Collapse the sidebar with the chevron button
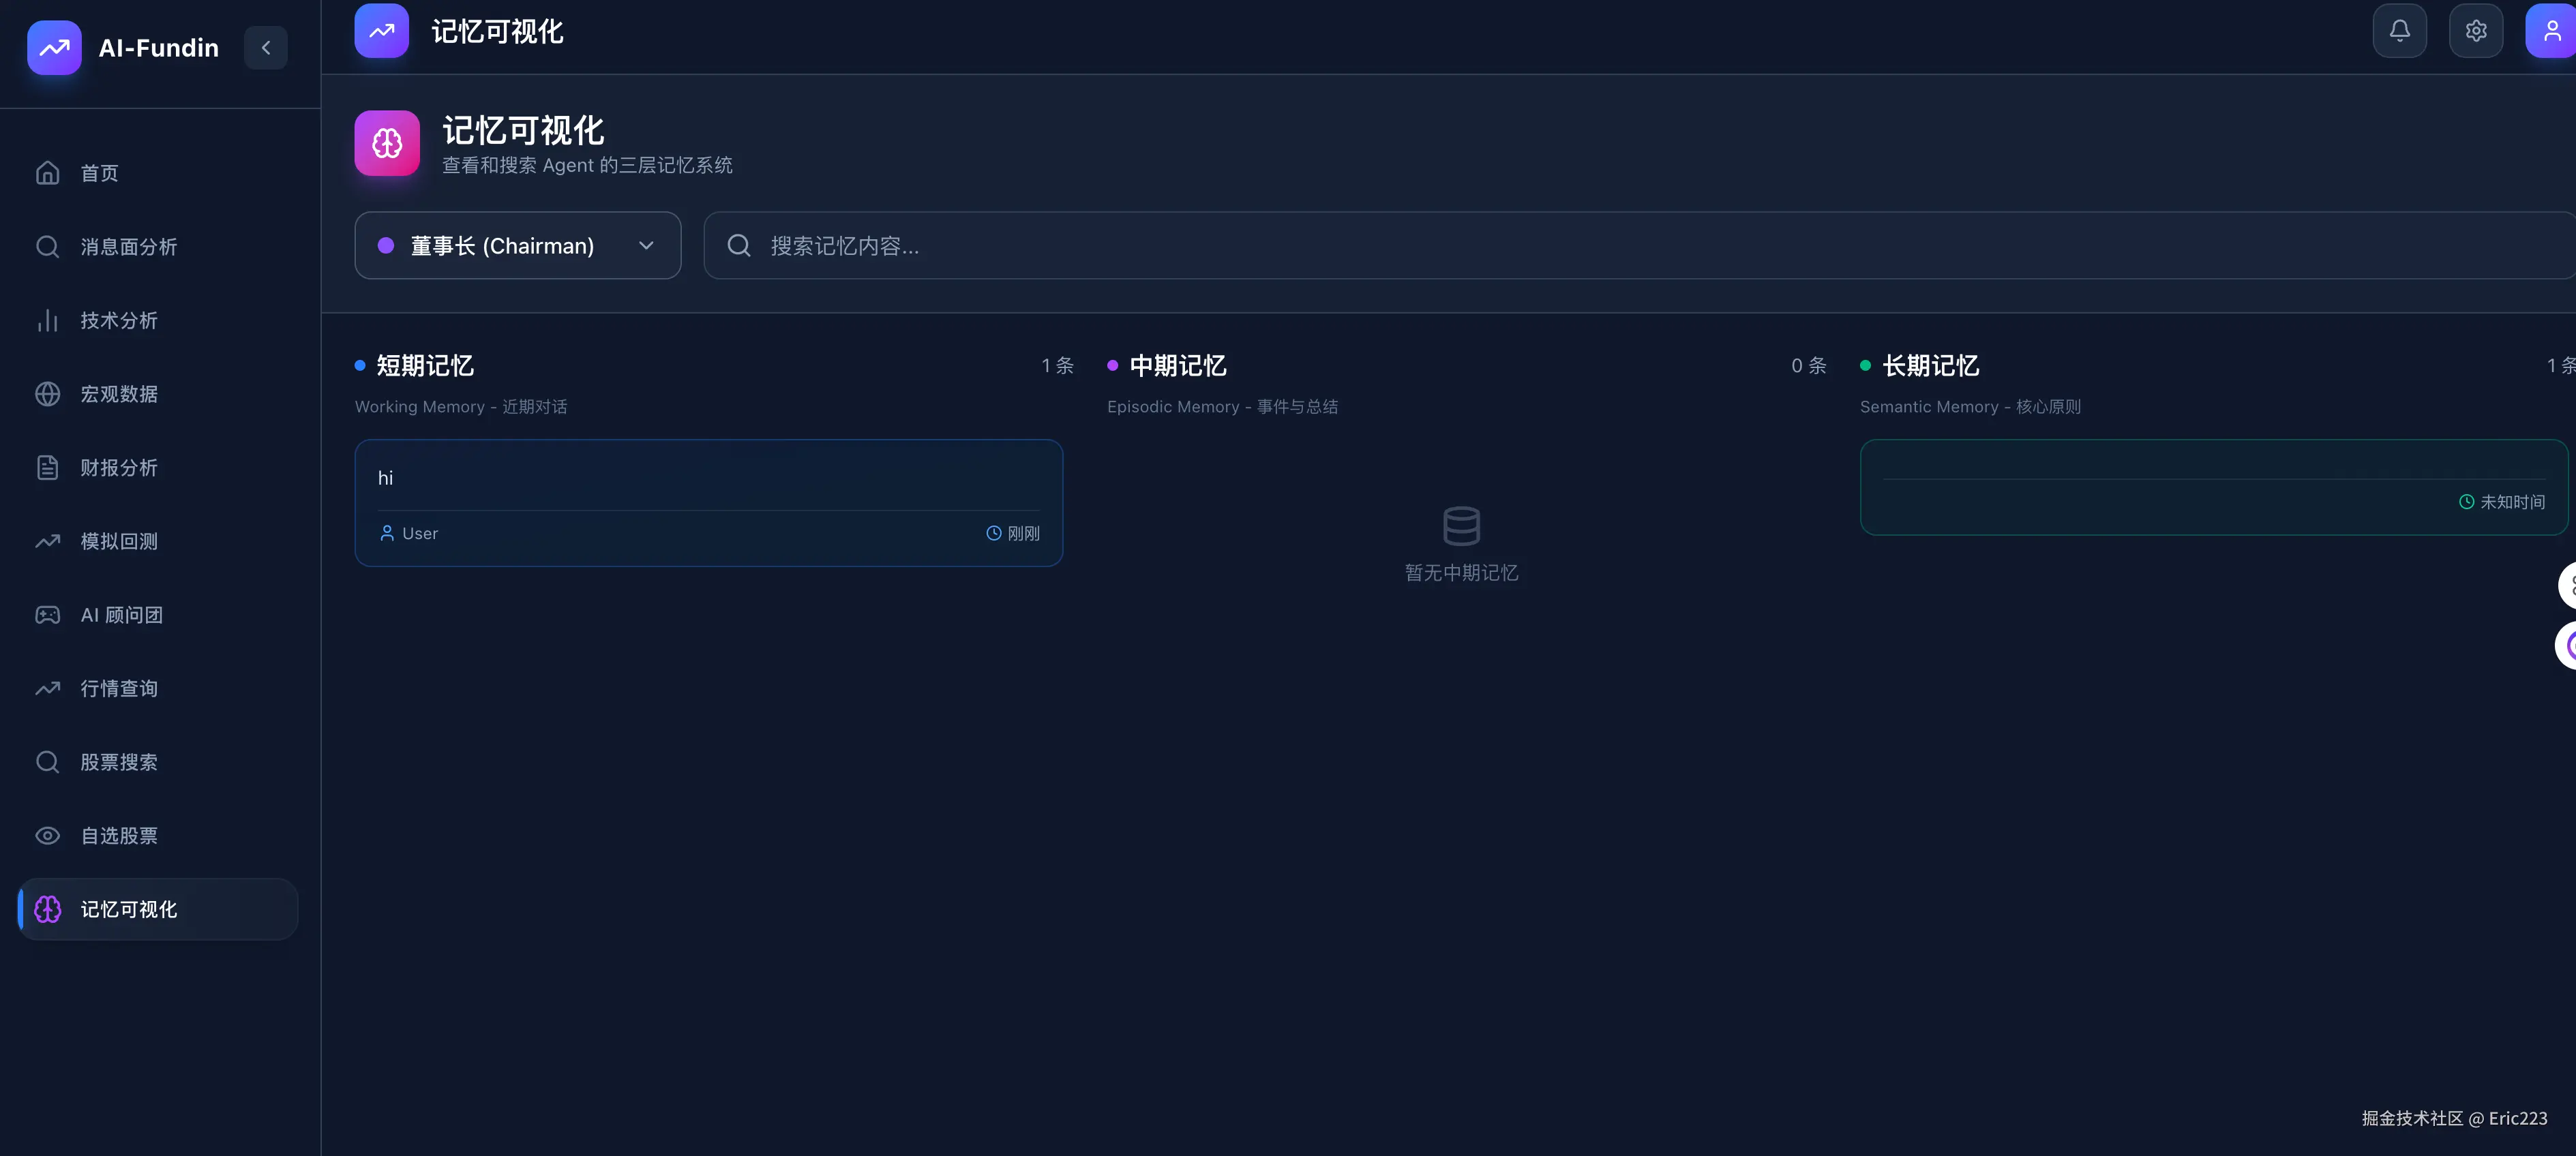This screenshot has height=1156, width=2576. tap(266, 47)
